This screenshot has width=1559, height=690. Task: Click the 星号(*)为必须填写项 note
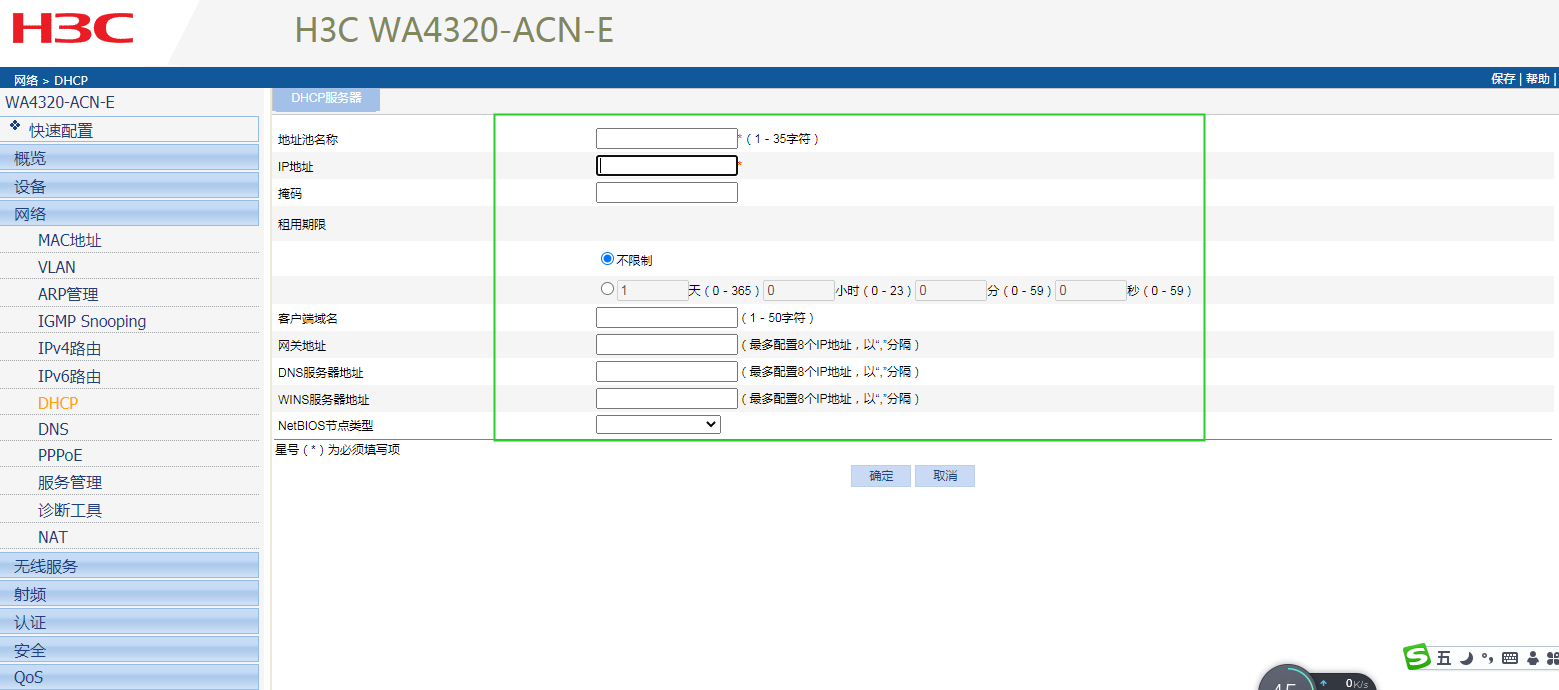click(338, 450)
